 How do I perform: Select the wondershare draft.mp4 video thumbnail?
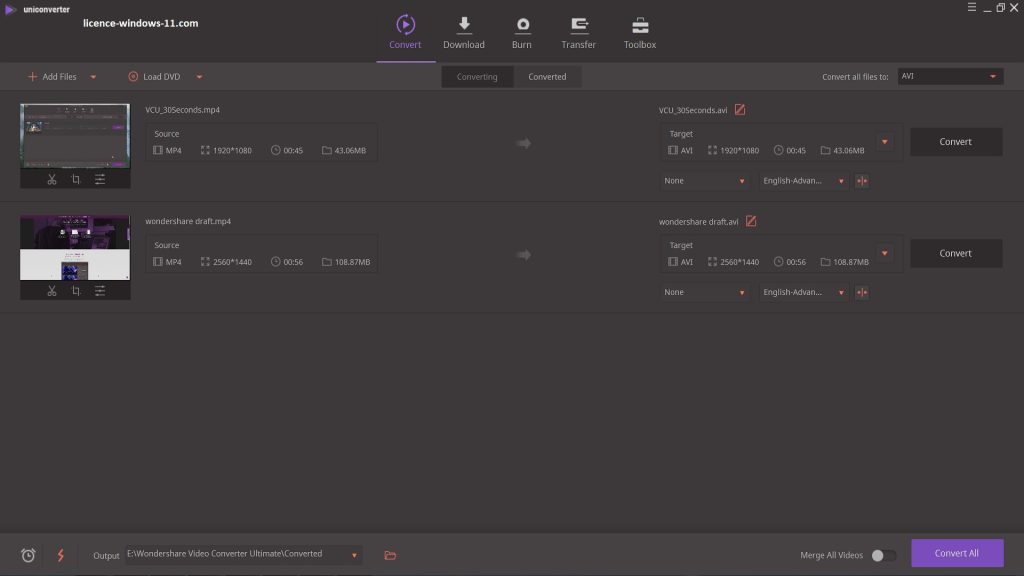click(x=75, y=248)
